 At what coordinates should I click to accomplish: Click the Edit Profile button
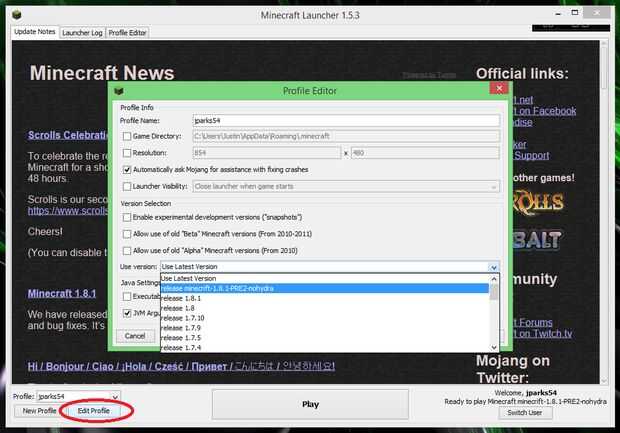(x=94, y=411)
